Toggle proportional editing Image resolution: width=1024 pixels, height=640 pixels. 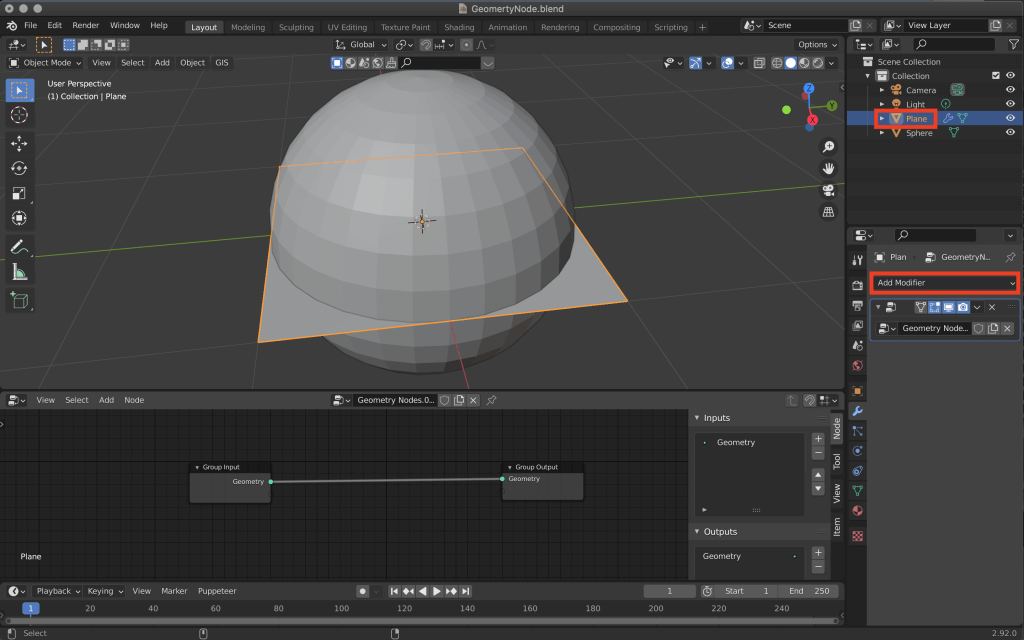click(467, 44)
